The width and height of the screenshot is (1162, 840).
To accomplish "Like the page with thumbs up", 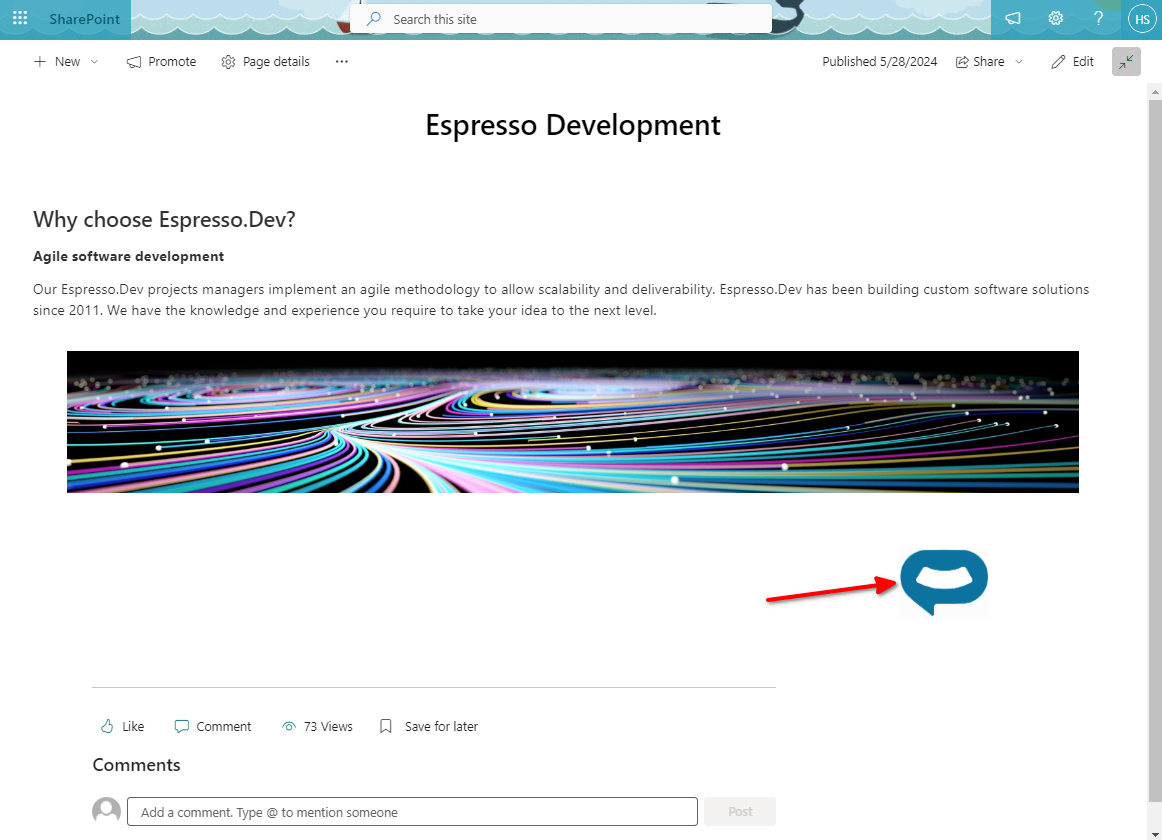I will (x=122, y=727).
